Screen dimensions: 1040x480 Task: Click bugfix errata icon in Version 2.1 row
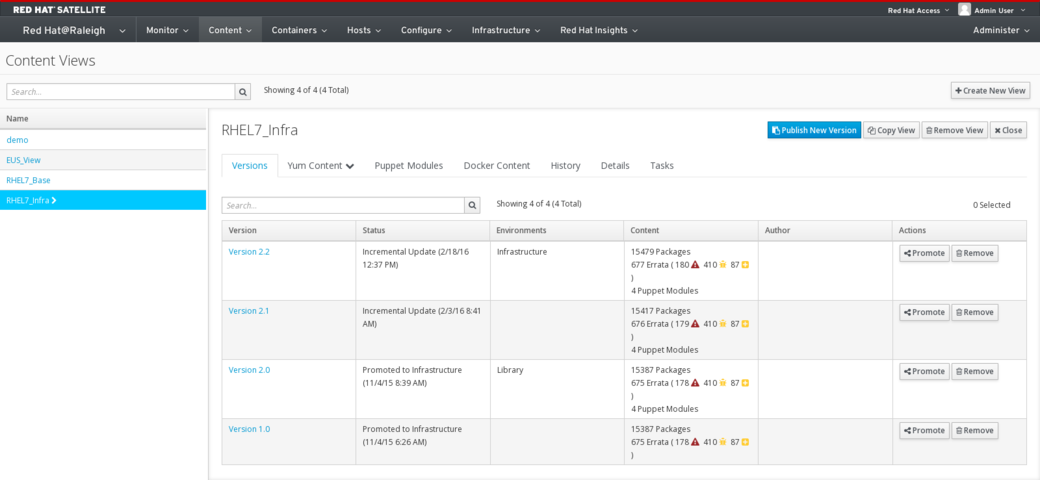[724, 324]
